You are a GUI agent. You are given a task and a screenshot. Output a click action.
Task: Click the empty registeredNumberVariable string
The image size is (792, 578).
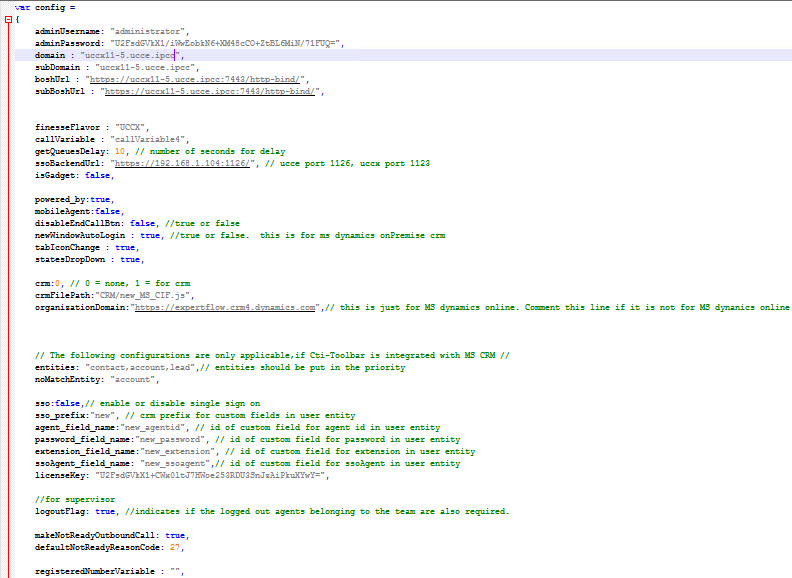(x=176, y=571)
